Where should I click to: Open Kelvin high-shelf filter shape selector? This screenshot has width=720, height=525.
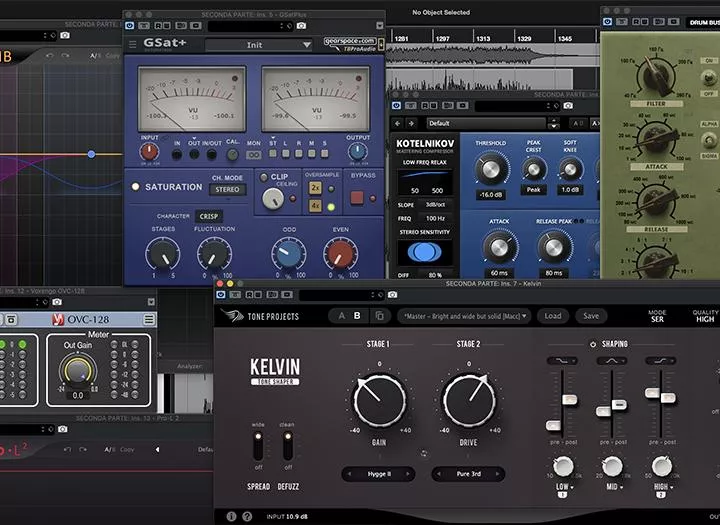[661, 361]
